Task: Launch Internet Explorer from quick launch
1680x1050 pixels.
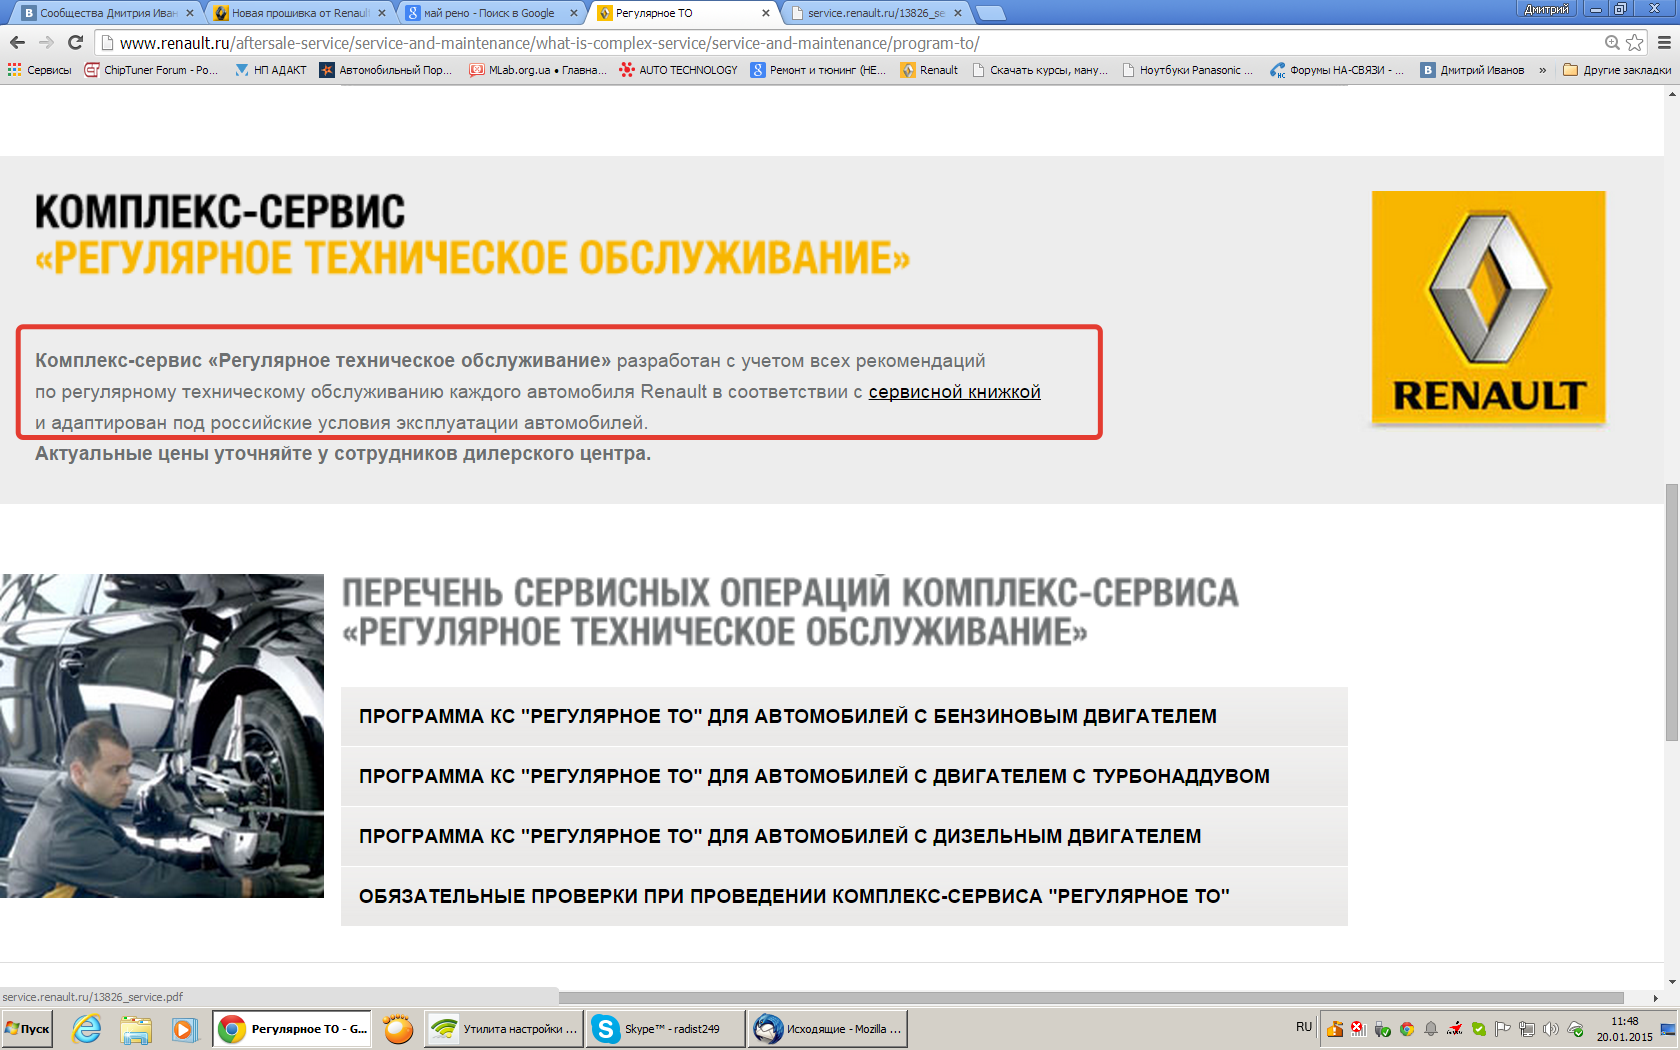Action: pyautogui.click(x=87, y=1028)
